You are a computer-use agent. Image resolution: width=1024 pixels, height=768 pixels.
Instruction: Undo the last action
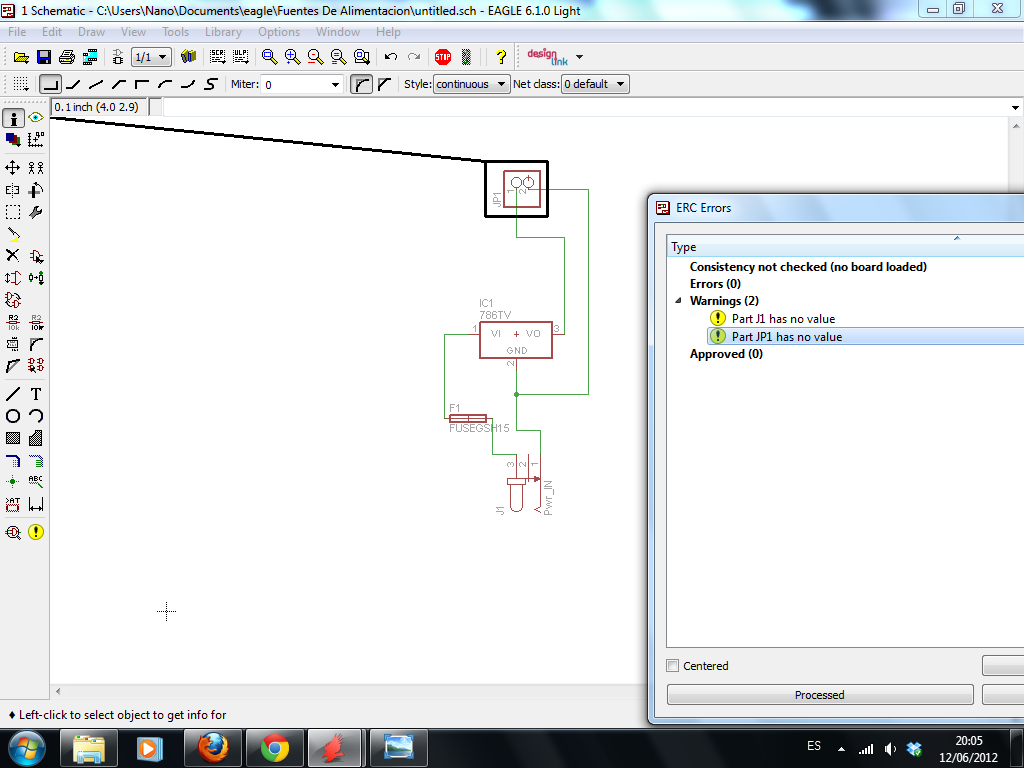point(391,57)
